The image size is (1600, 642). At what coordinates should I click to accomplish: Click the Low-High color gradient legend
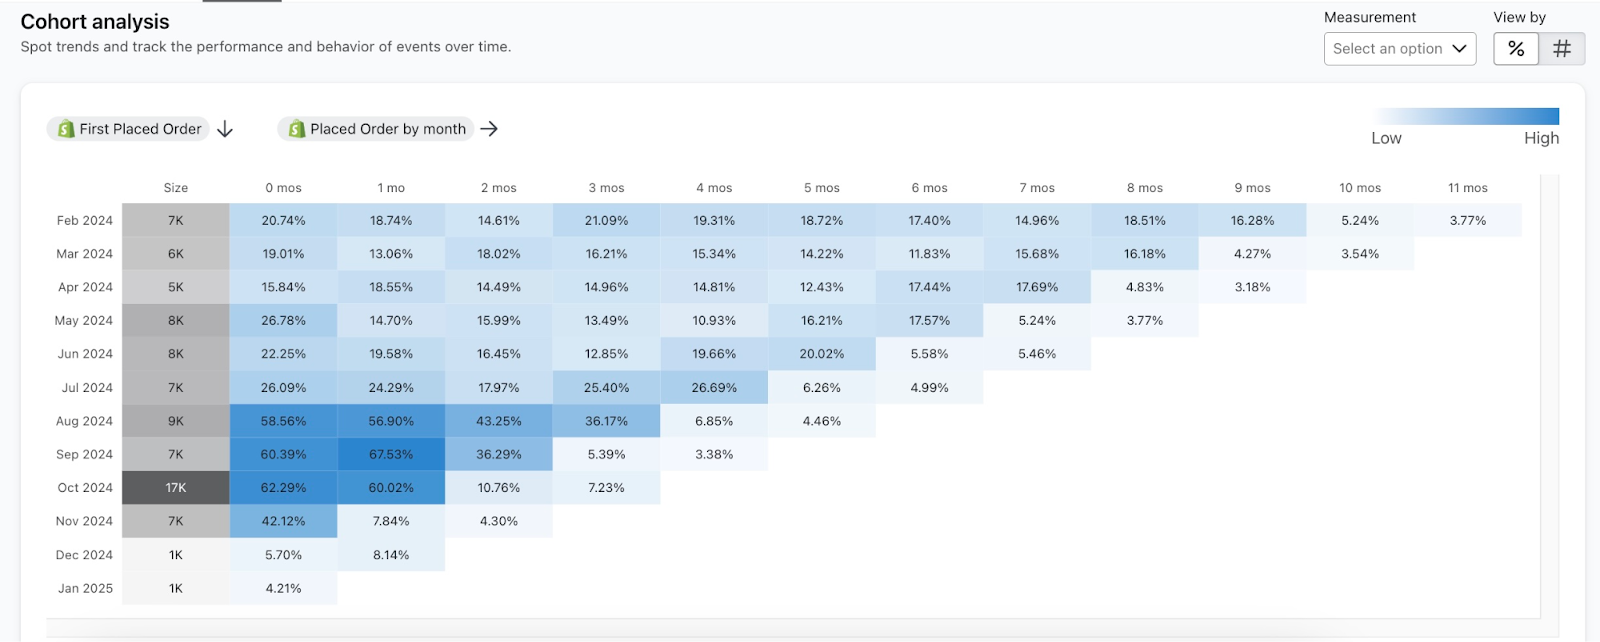pyautogui.click(x=1466, y=116)
